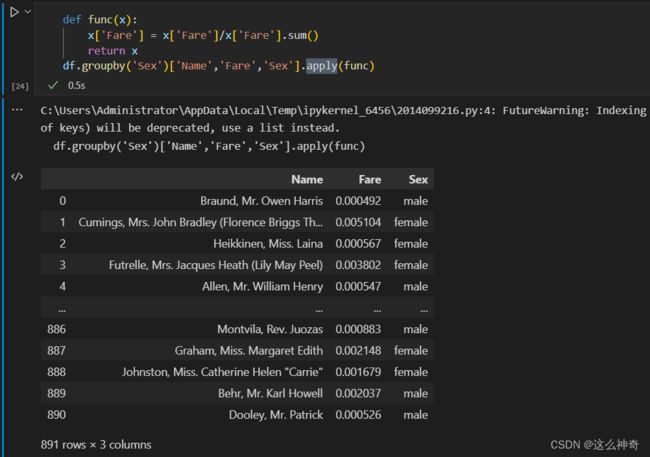Click the 891 rows × 3 columns summary
The width and height of the screenshot is (650, 457).
[96, 445]
